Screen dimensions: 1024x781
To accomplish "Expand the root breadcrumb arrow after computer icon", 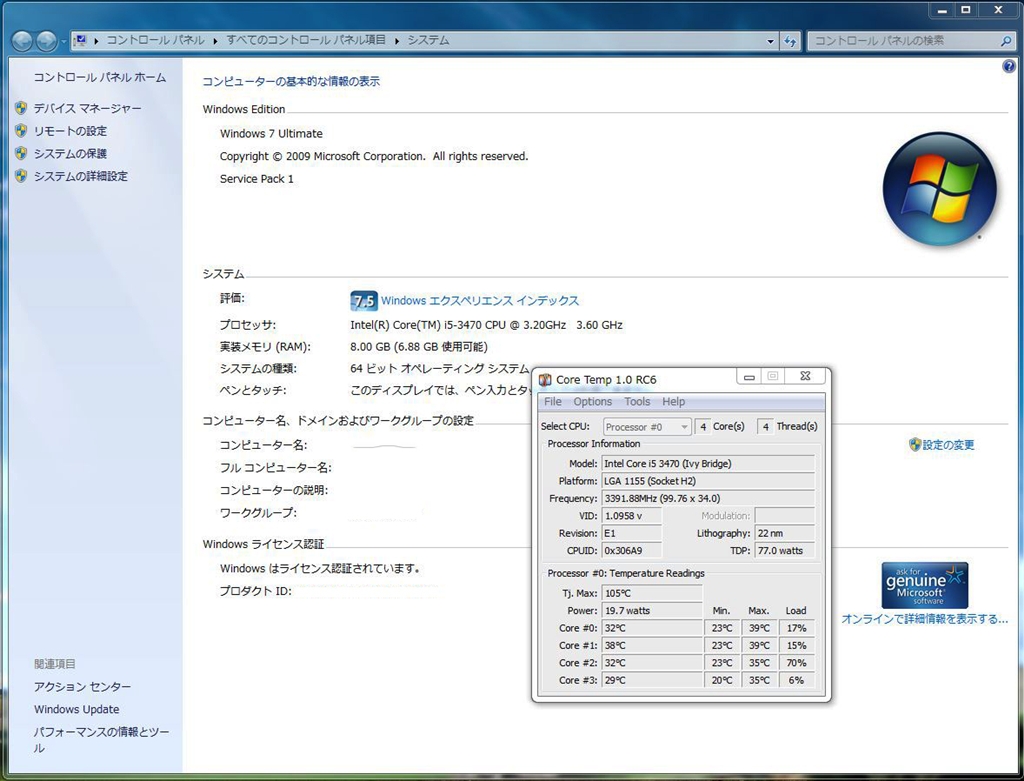I will [x=96, y=40].
